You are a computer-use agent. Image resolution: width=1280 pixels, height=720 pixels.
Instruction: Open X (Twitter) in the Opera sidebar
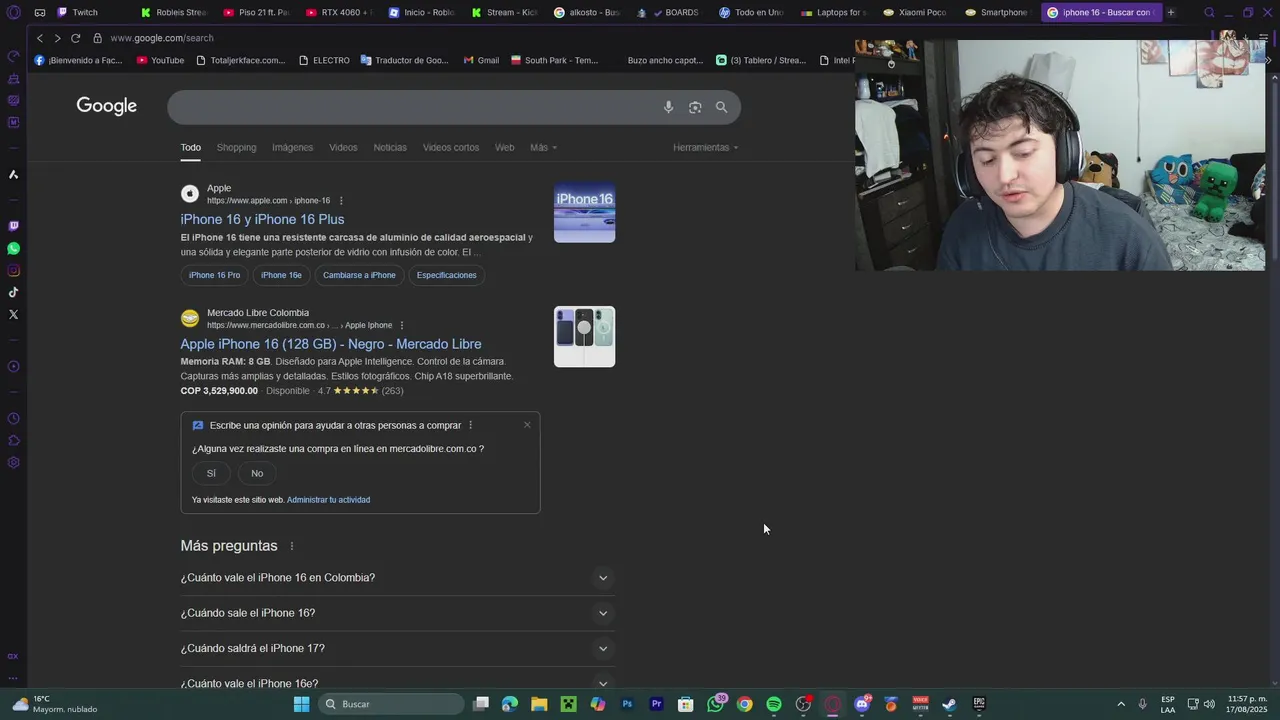pos(13,314)
